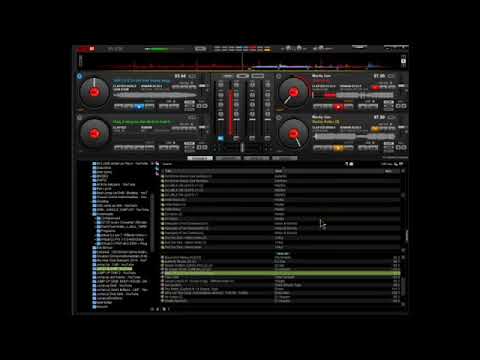
Task: Click the zoom icon at right of top waveform
Action: tap(403, 61)
